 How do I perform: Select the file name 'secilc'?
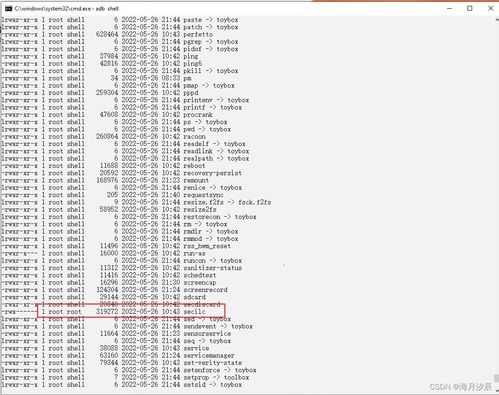pyautogui.click(x=194, y=312)
